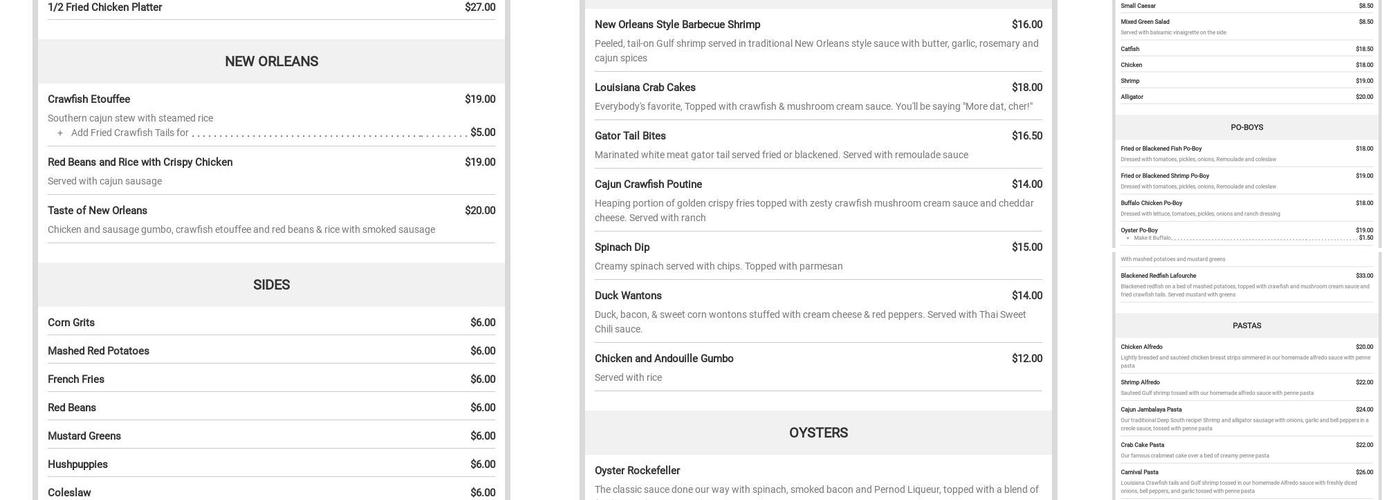
Task: Open the PO-BOYS menu page thumbnail
Action: coord(1246,127)
